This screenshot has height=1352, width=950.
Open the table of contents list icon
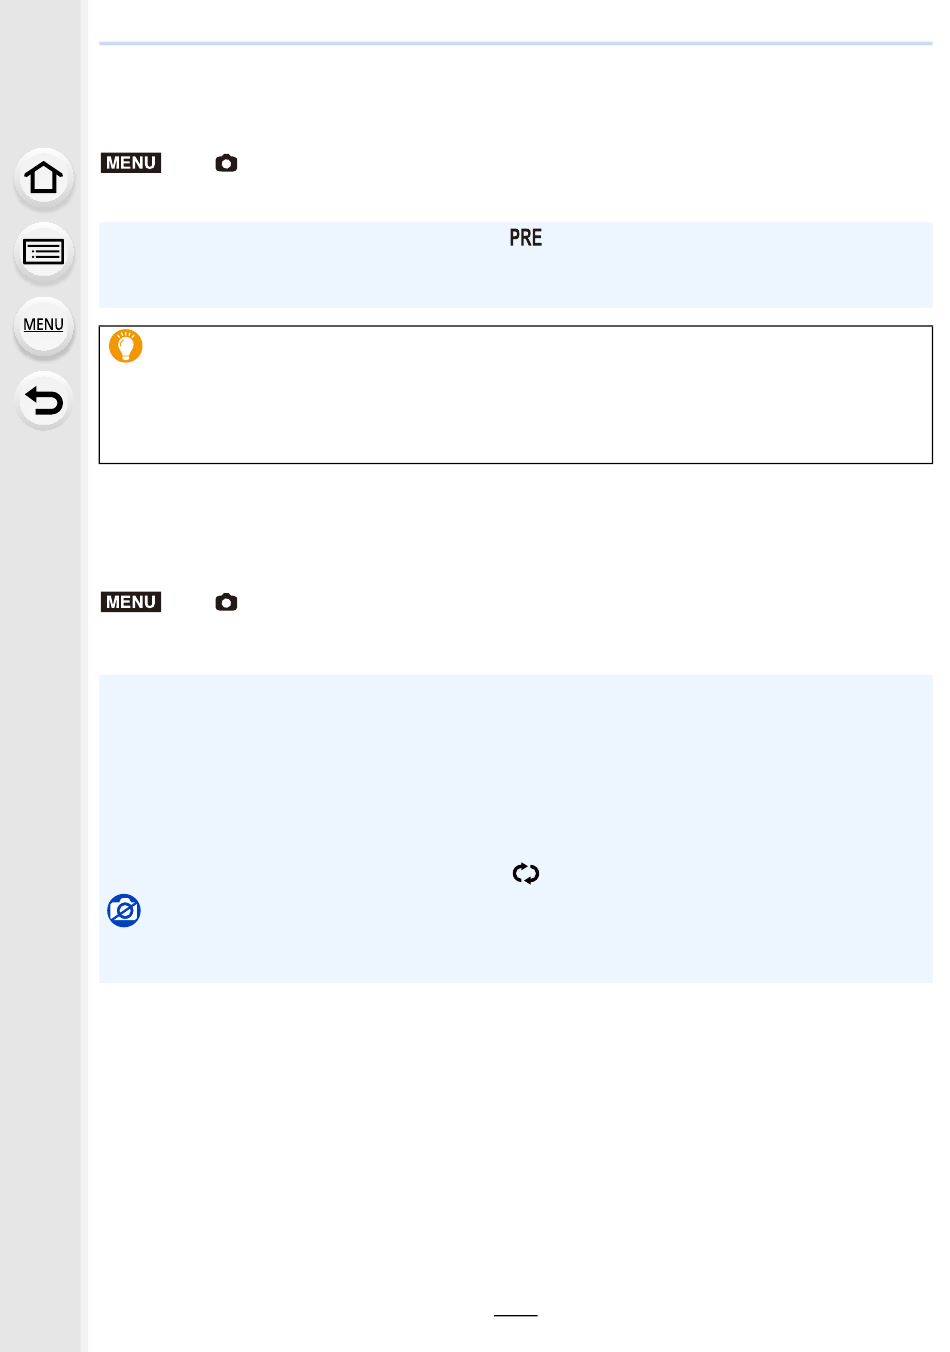click(x=43, y=252)
